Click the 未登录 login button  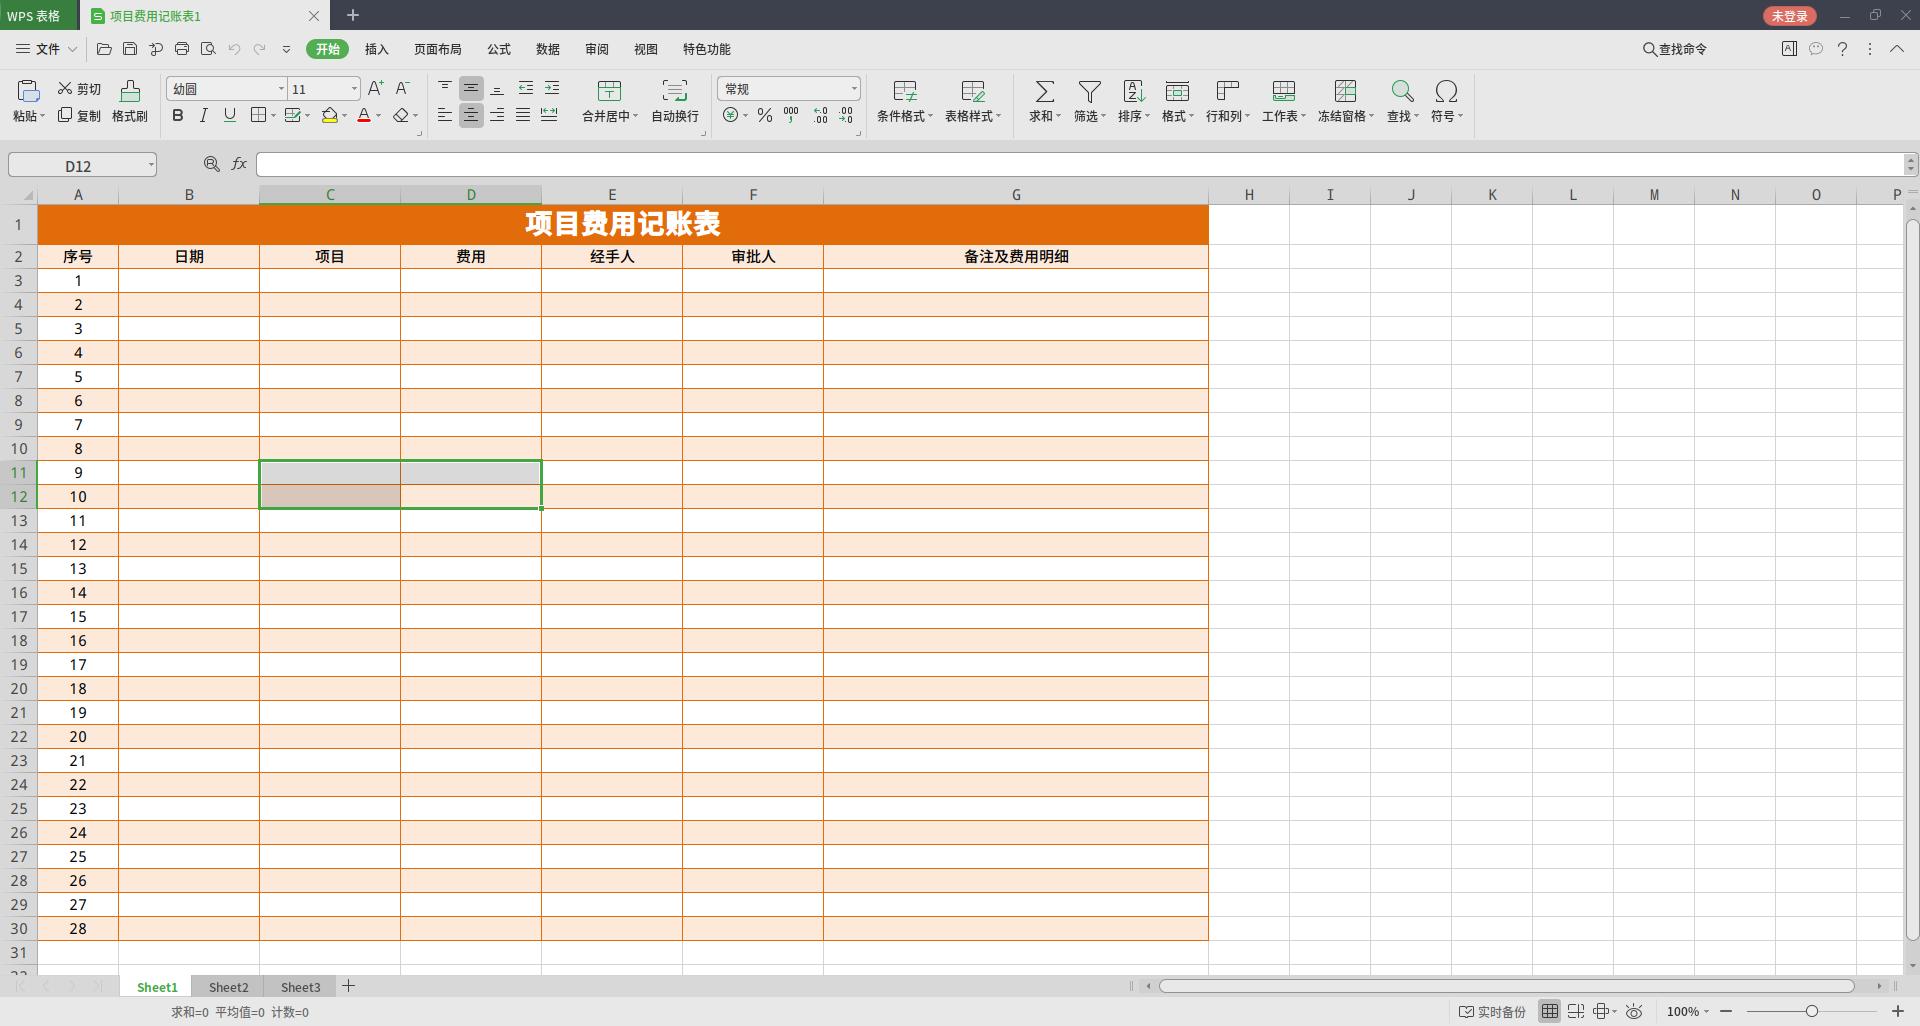1789,15
